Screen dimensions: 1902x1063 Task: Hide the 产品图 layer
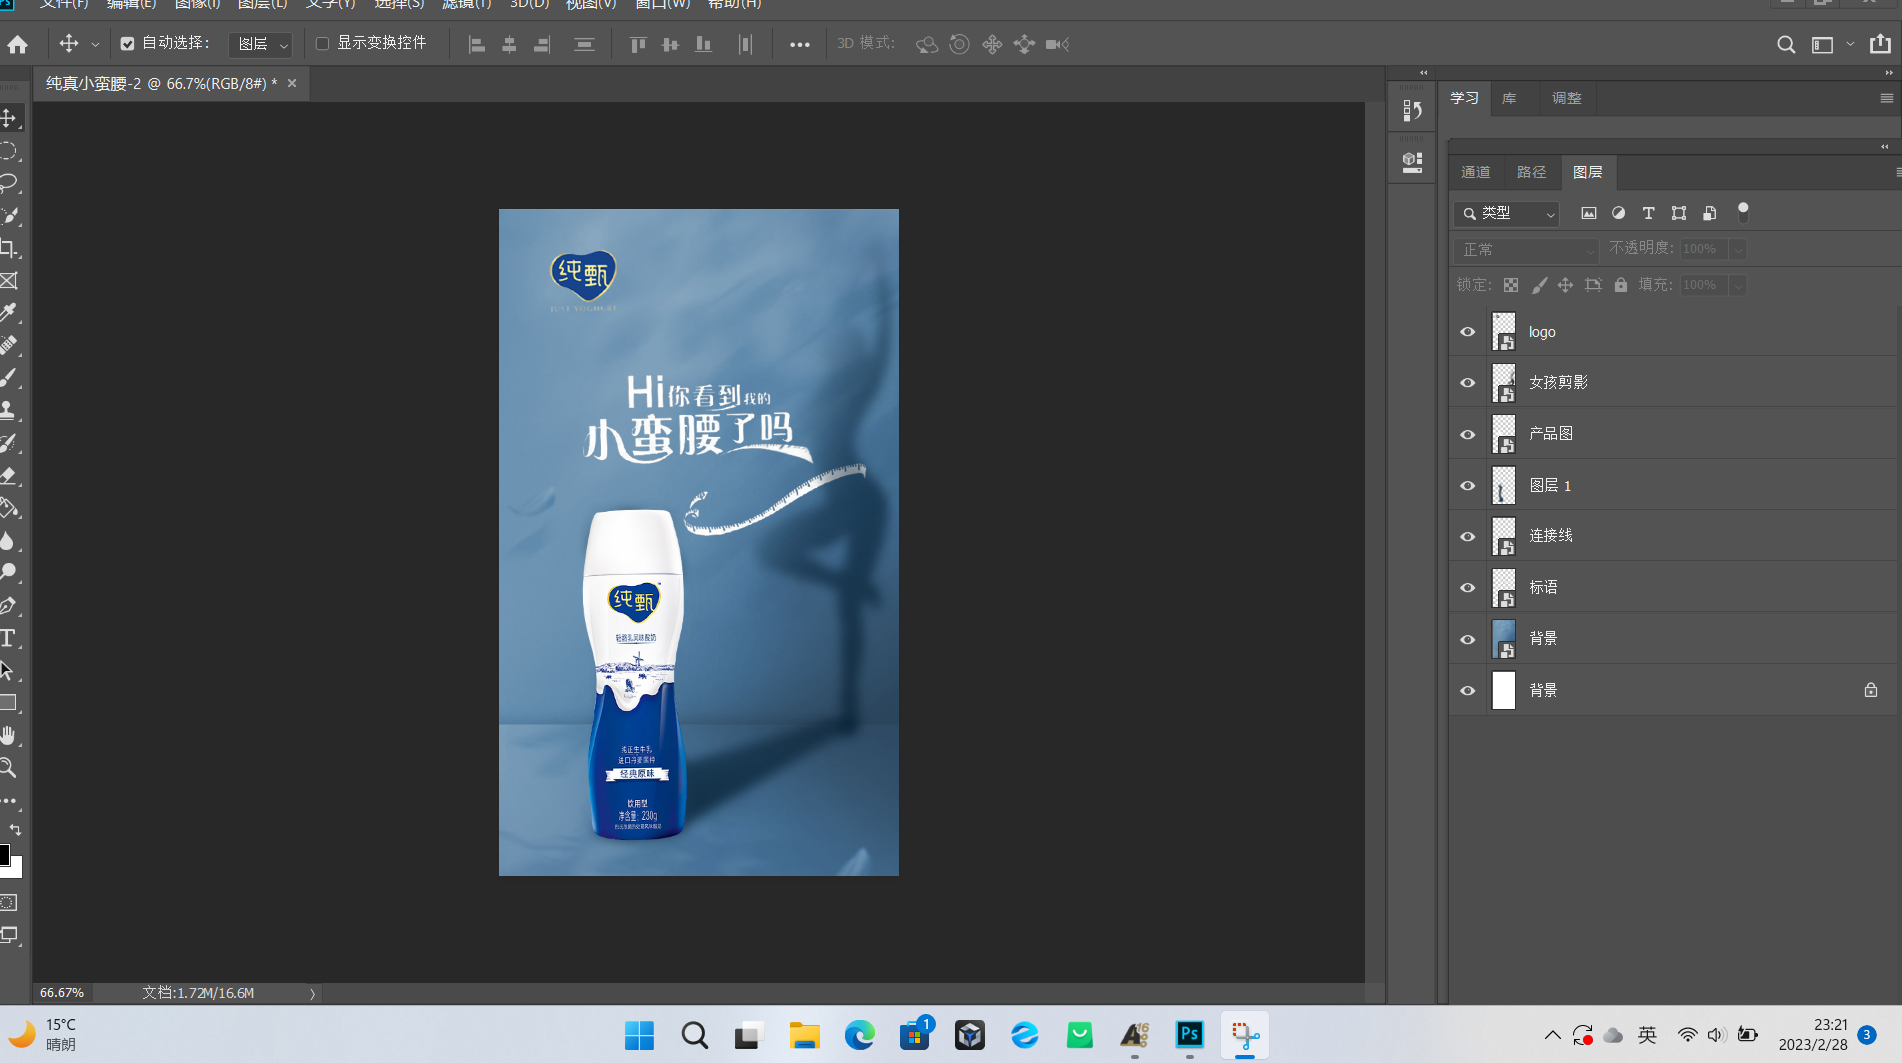1468,434
